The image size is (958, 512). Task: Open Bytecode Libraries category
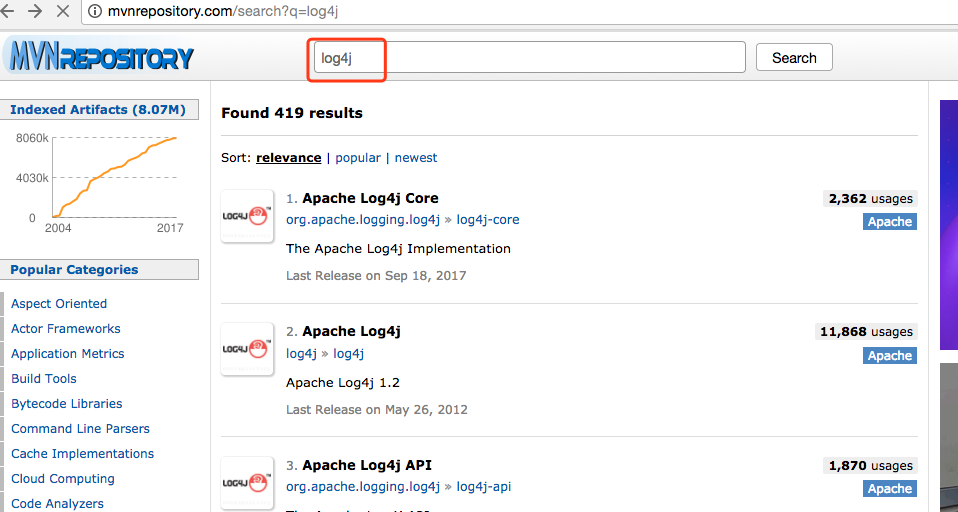click(67, 404)
